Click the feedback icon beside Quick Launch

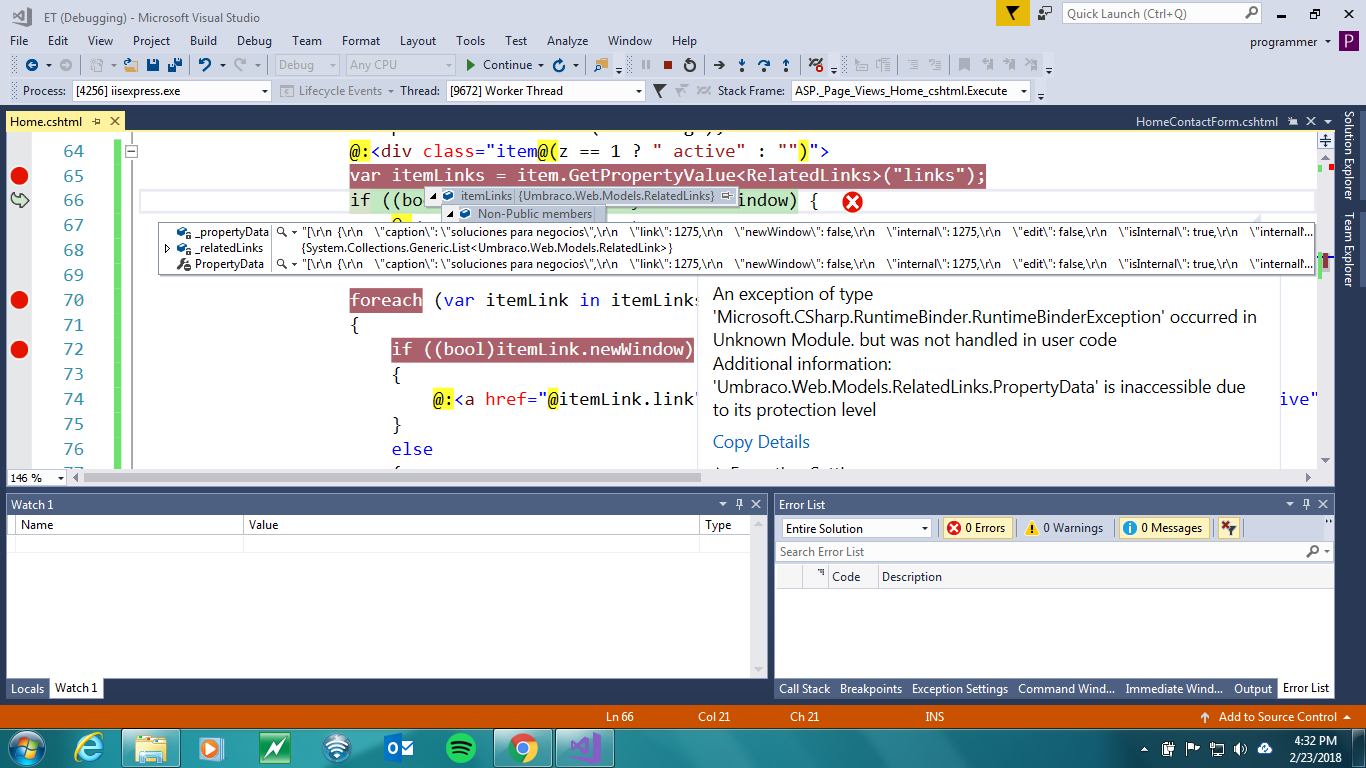click(1045, 13)
